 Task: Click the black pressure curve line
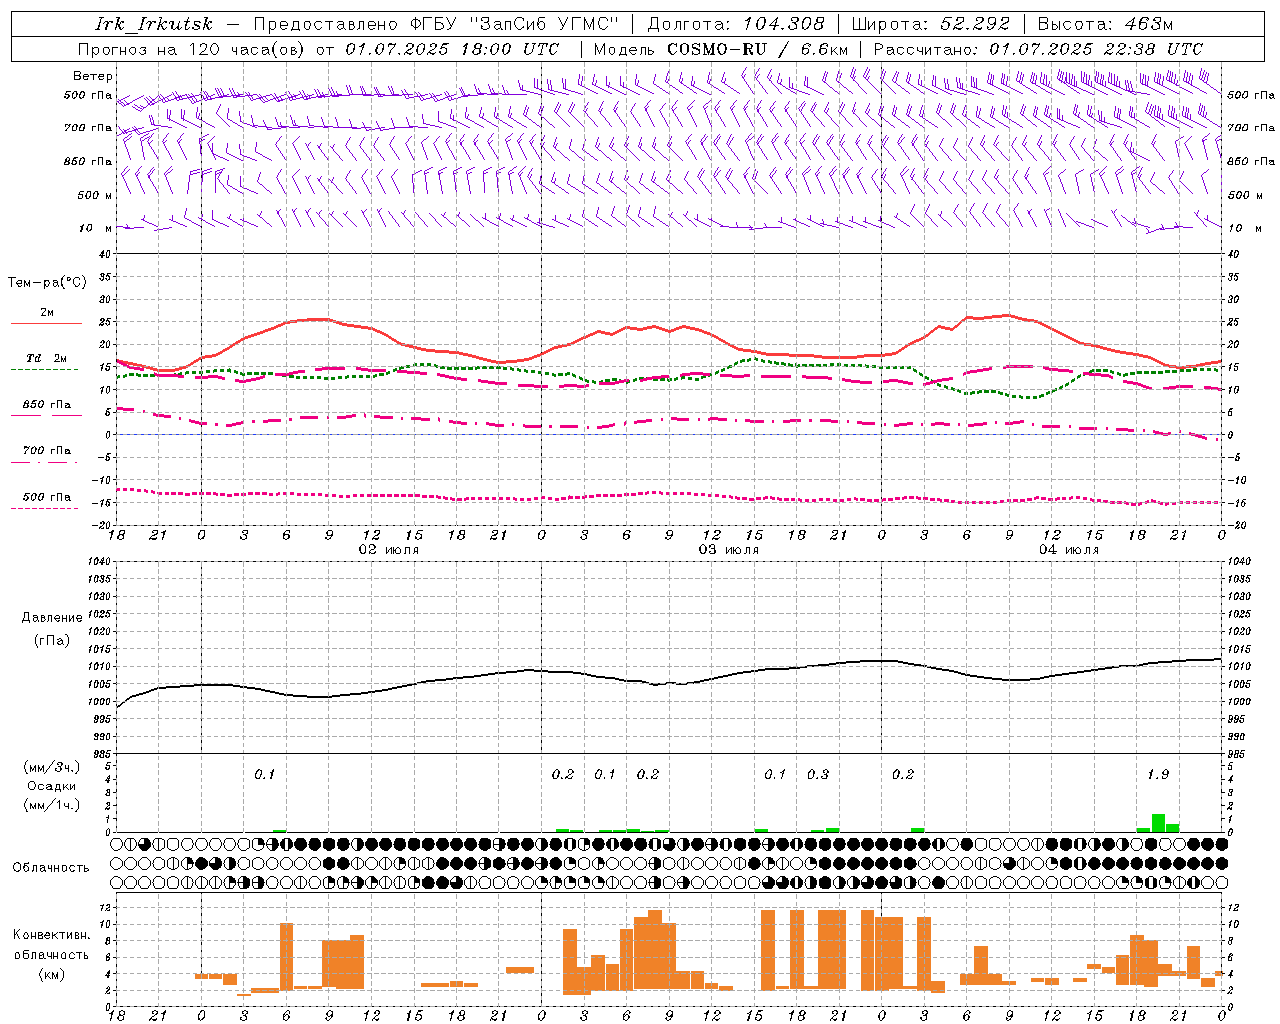pos(670,683)
